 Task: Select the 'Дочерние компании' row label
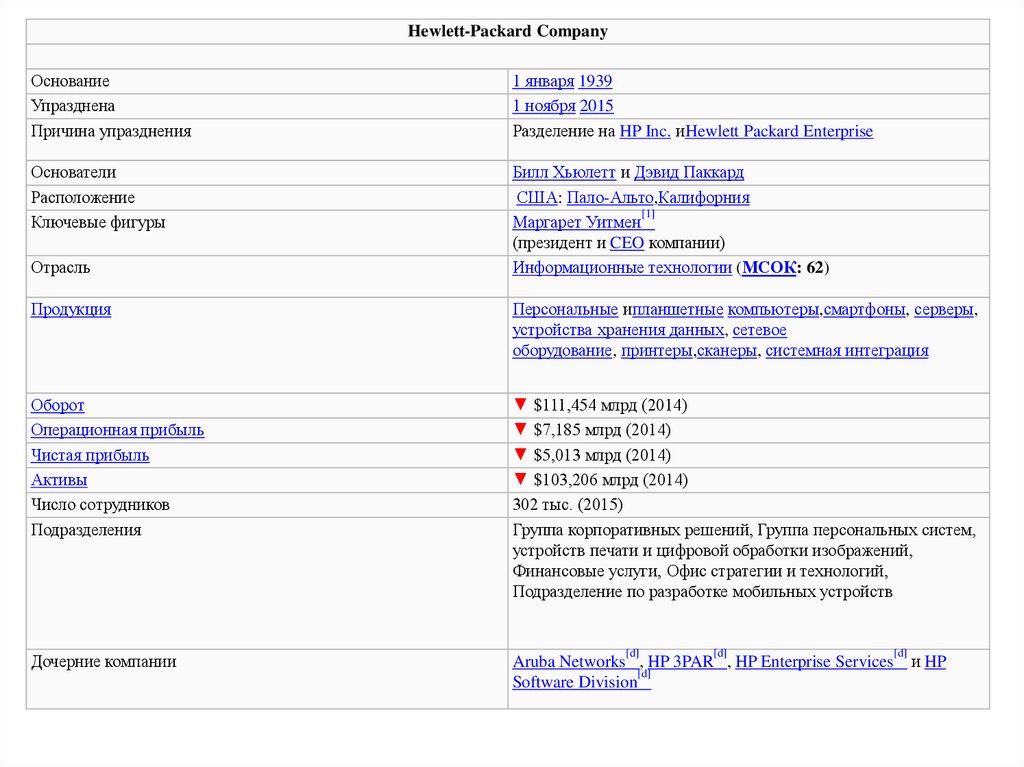(103, 662)
